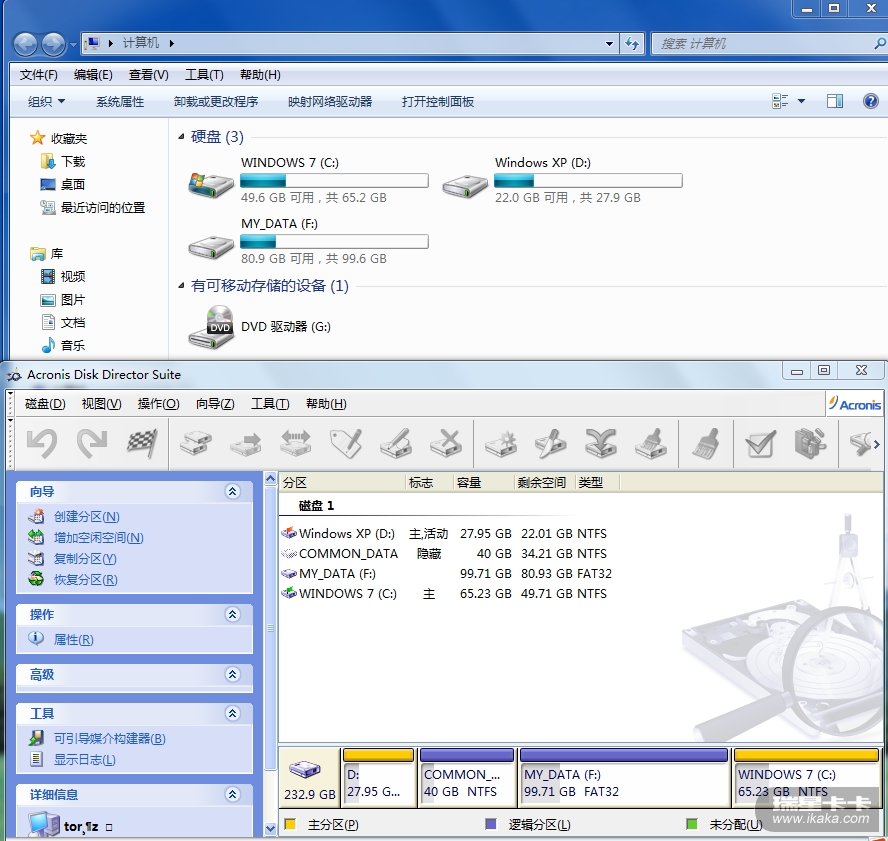Open the Explorer address bar dropdown

pos(609,44)
